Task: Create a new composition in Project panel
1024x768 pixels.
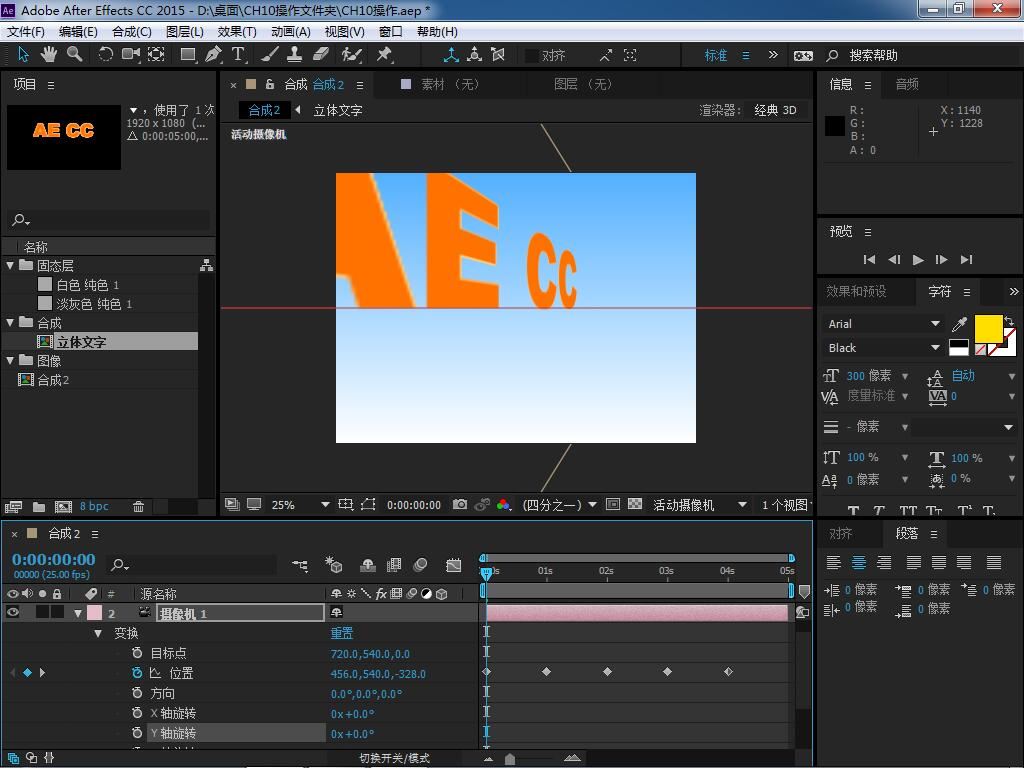Action: [63, 506]
